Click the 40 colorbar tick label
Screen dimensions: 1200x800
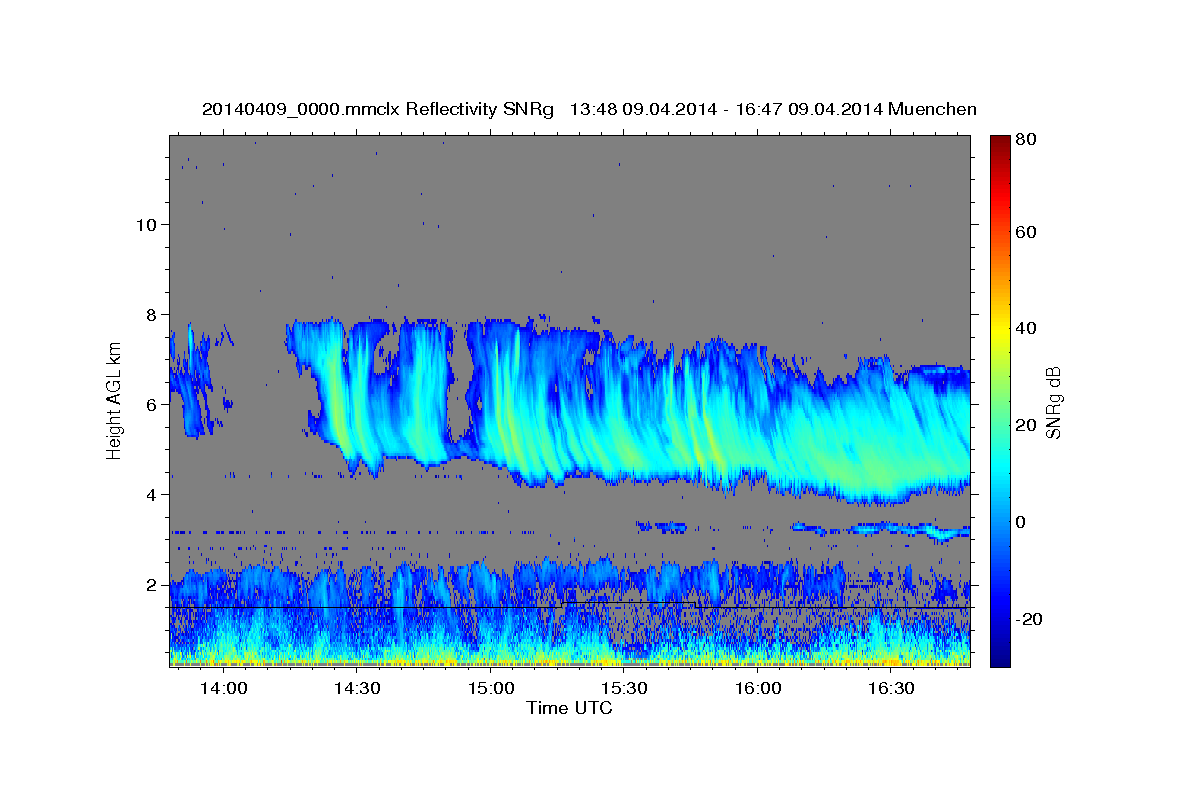point(1026,328)
